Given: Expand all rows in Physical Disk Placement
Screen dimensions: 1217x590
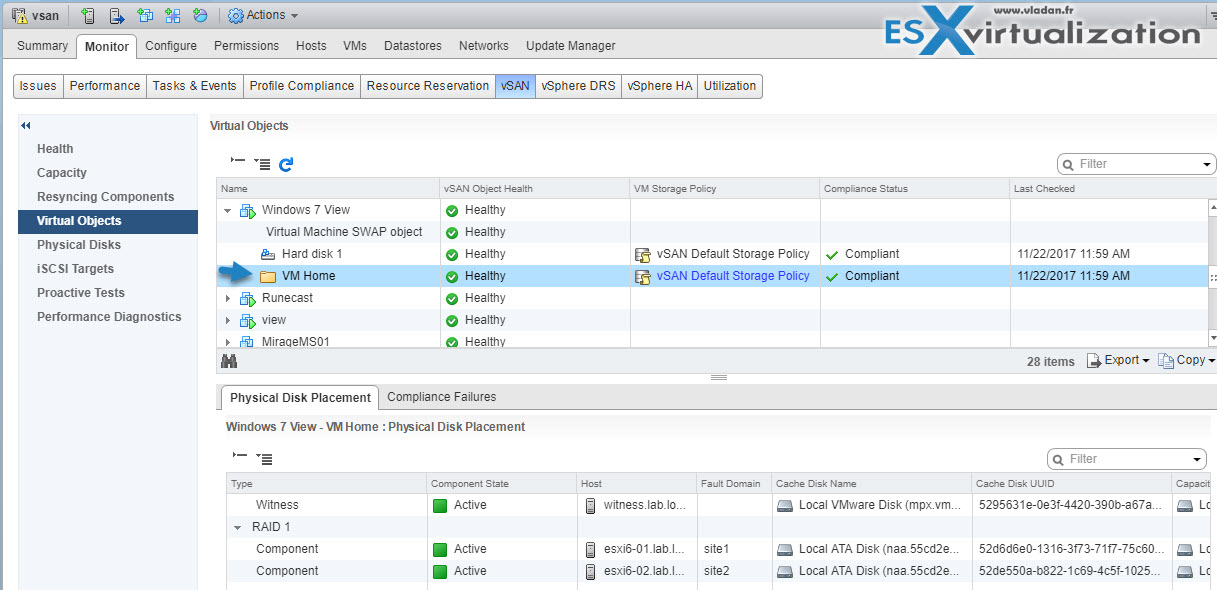Looking at the screenshot, I should coord(264,458).
